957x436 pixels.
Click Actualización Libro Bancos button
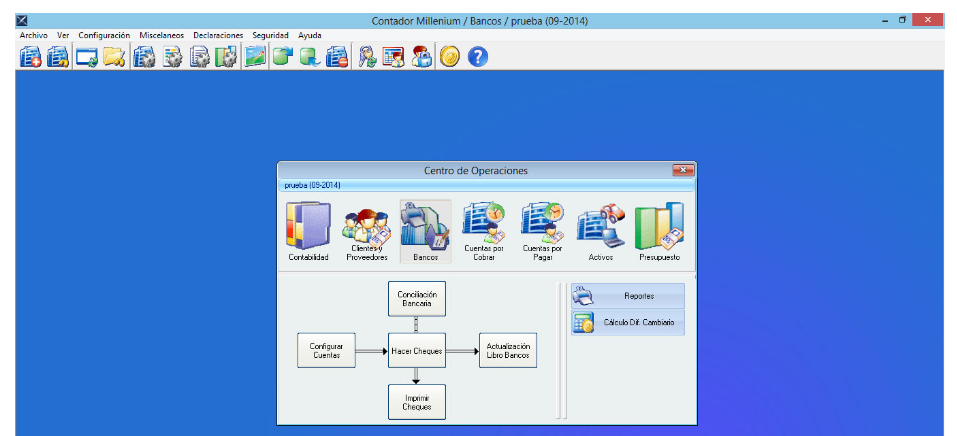[508, 351]
